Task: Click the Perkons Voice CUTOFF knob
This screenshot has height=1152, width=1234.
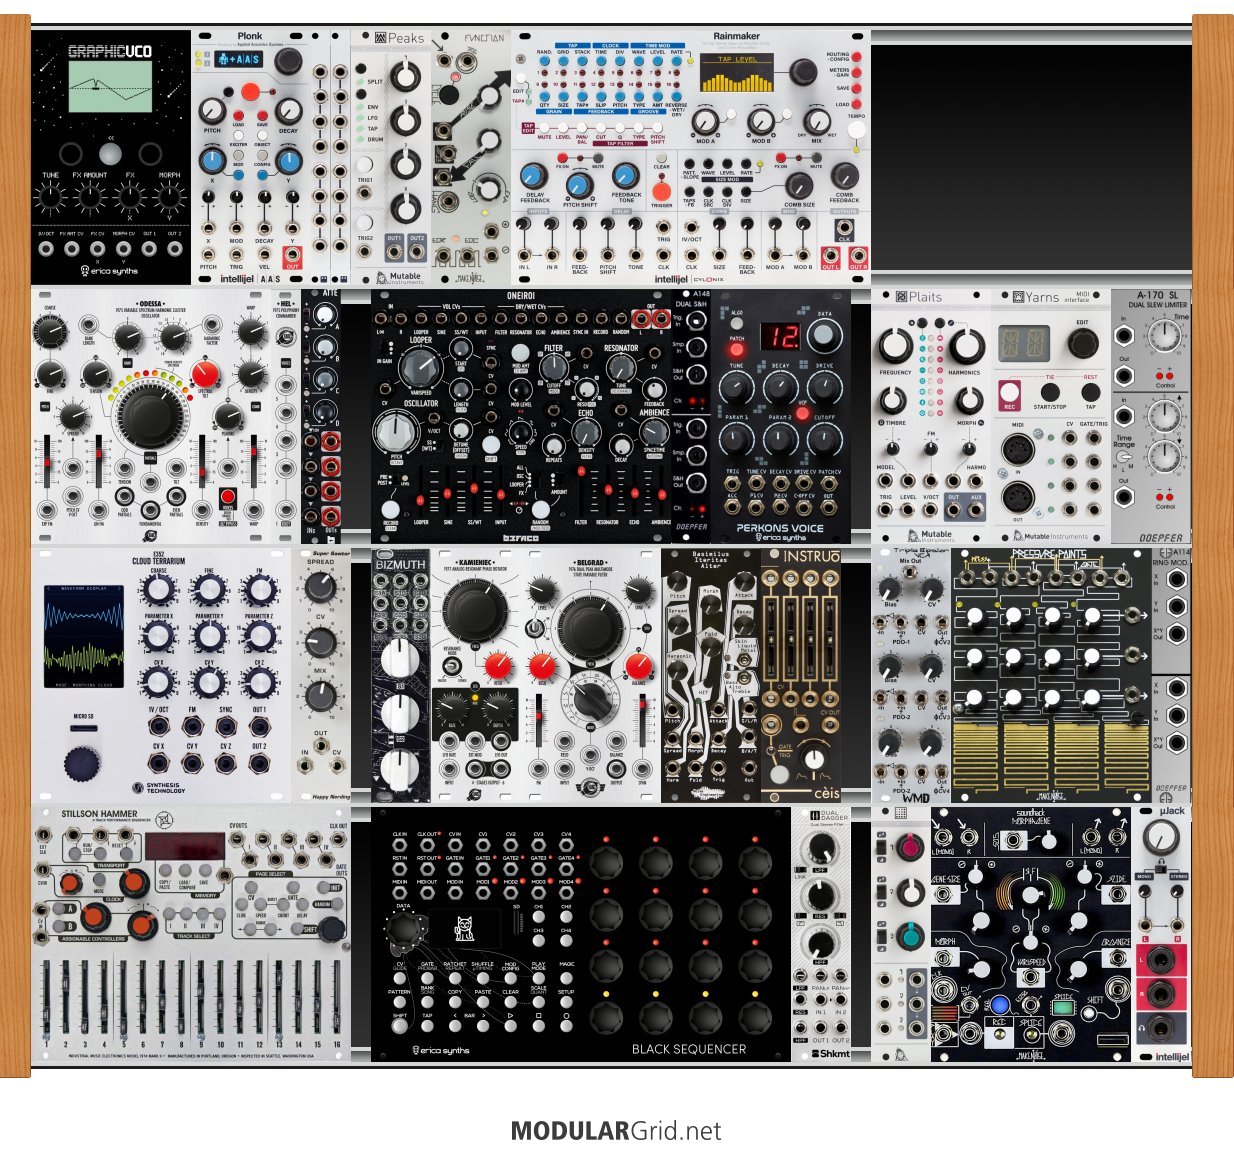Action: (x=823, y=440)
